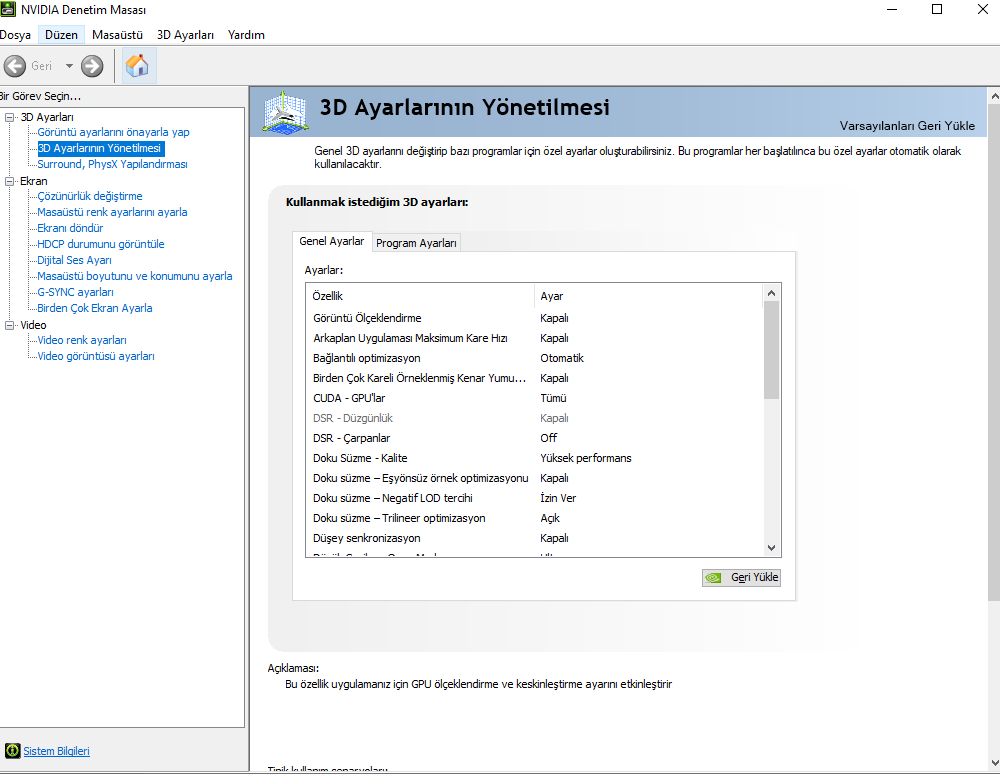Click the Sistem Bilgileri icon
The image size is (1000, 774).
[12, 750]
